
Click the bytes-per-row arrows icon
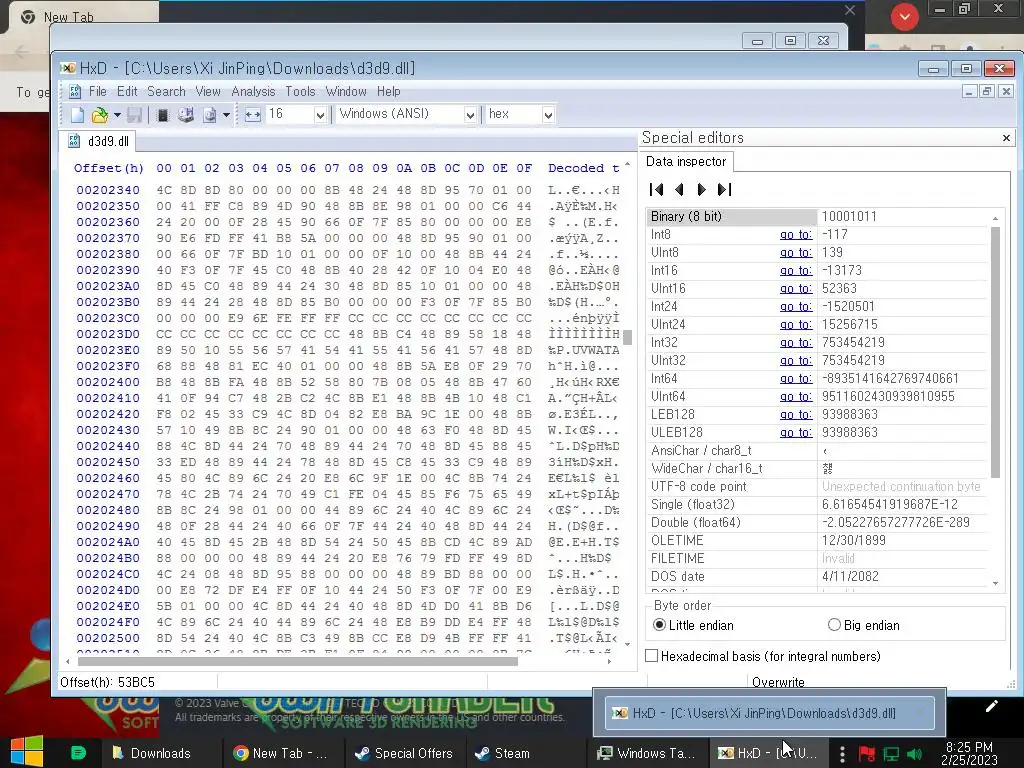[x=253, y=115]
